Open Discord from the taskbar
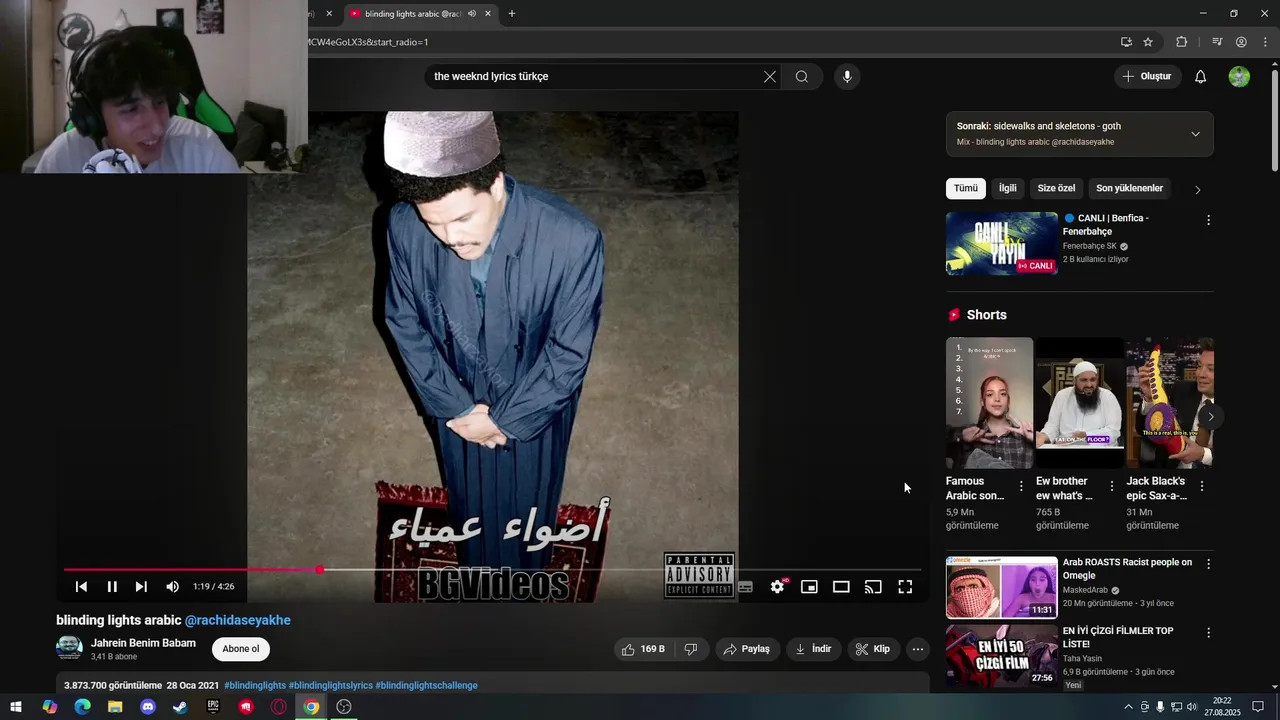The image size is (1280, 720). click(x=148, y=707)
